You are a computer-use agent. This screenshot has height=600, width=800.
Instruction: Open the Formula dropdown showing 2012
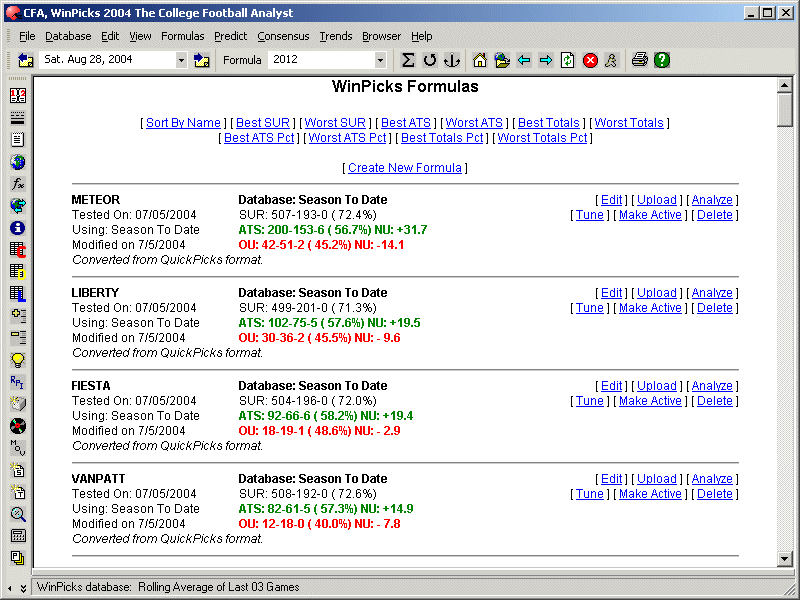tap(380, 60)
